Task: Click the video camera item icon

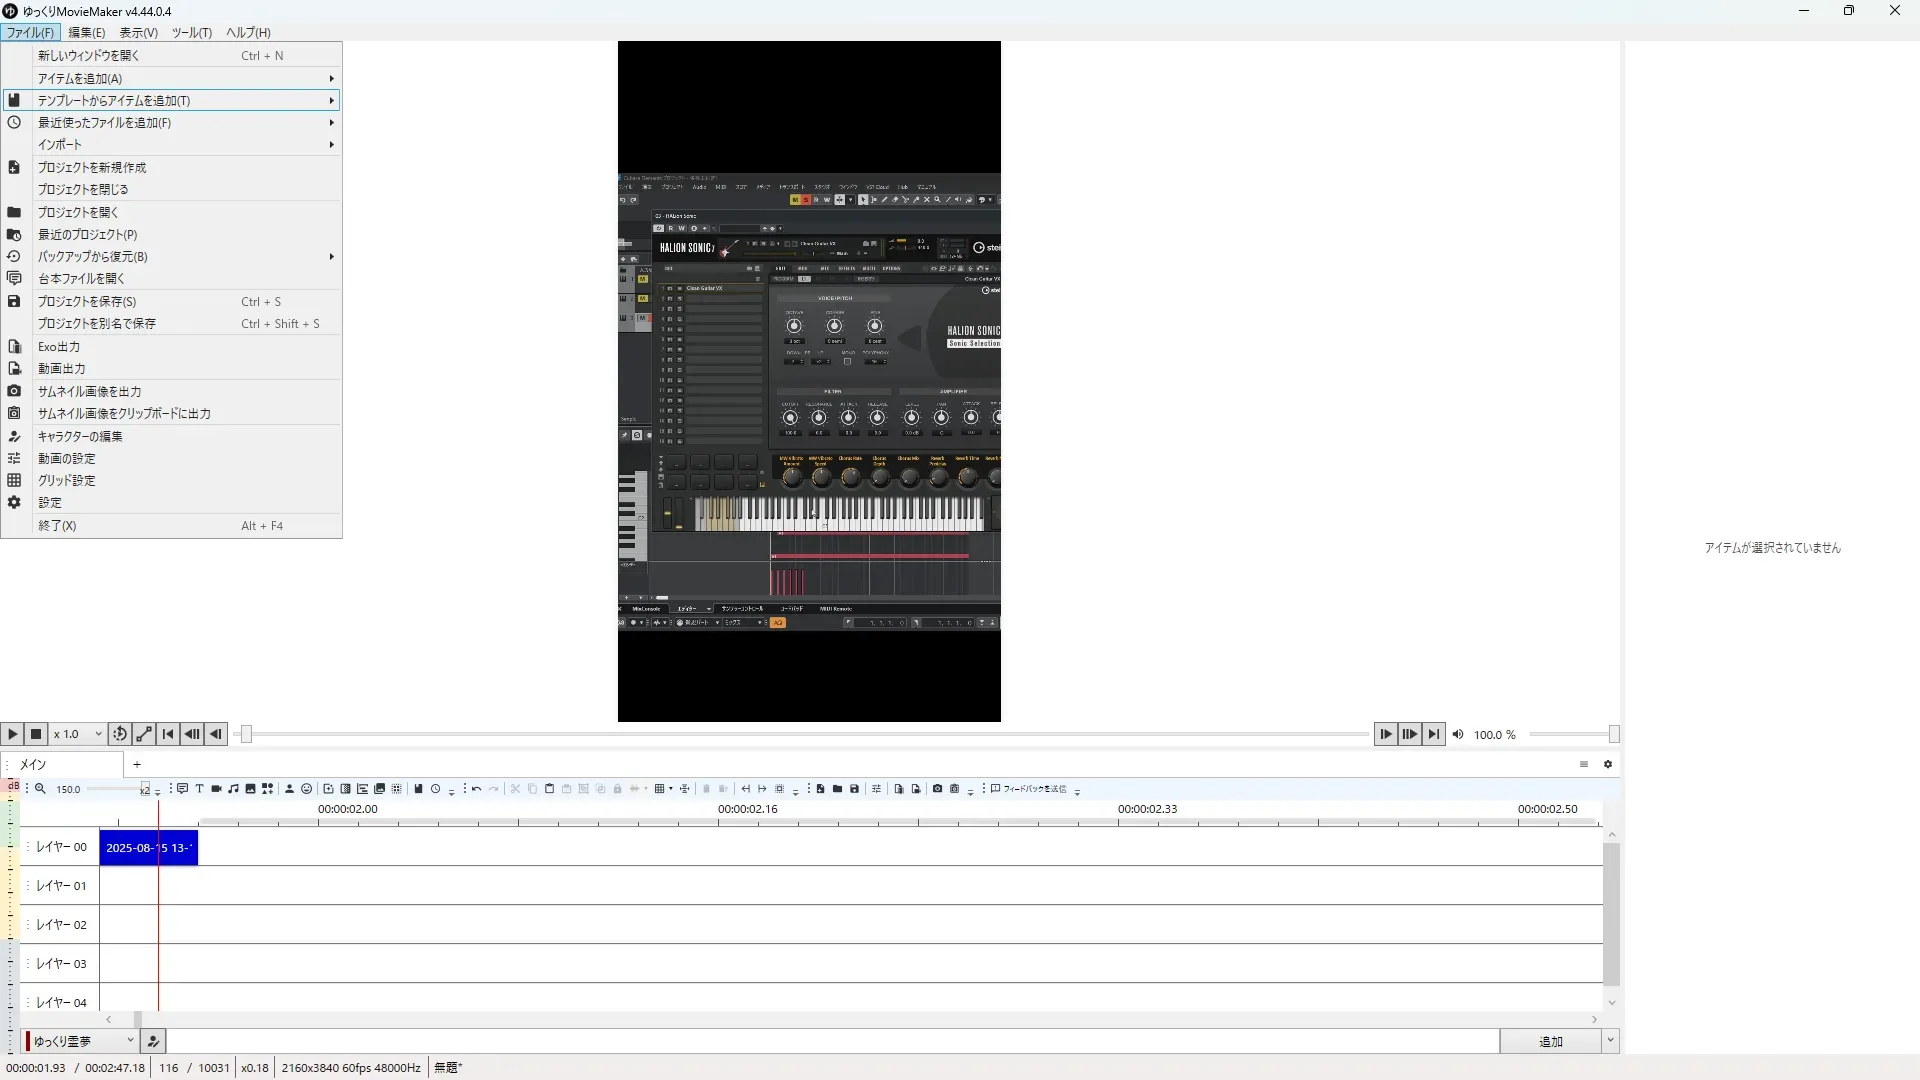Action: click(x=216, y=789)
